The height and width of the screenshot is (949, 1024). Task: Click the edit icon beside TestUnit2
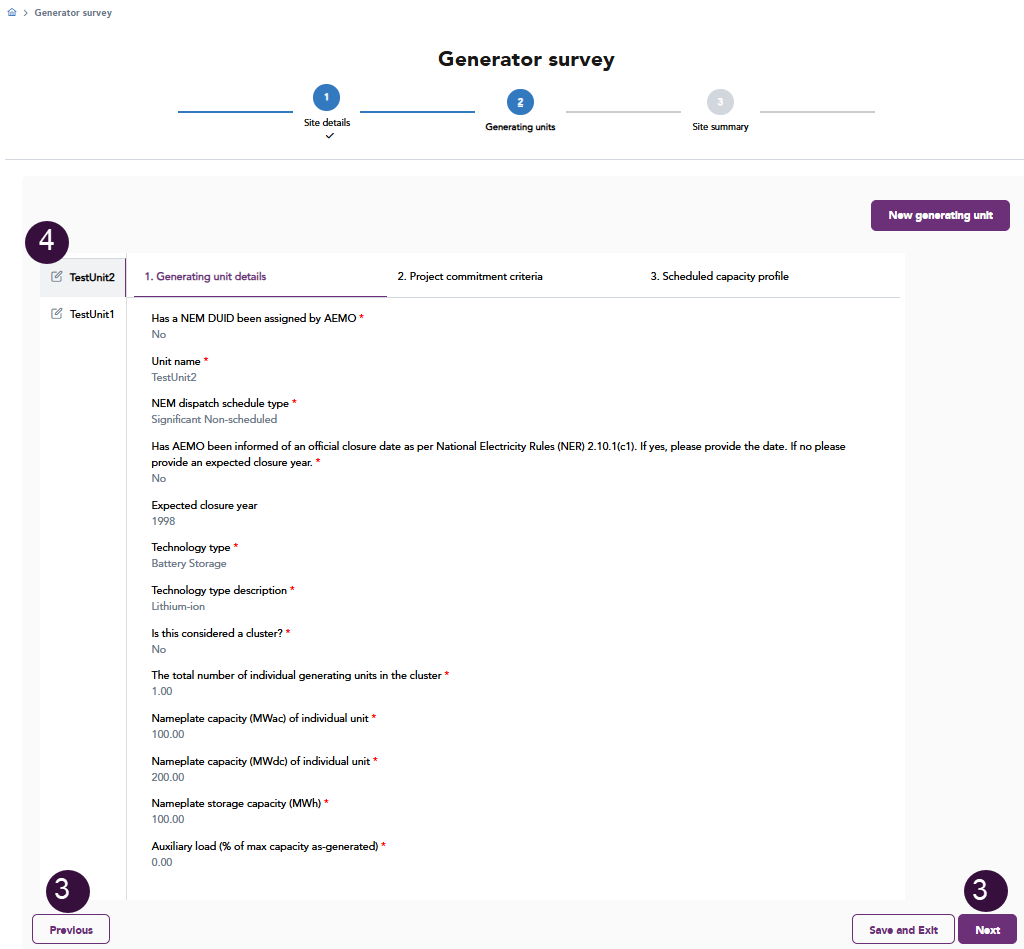coord(57,277)
